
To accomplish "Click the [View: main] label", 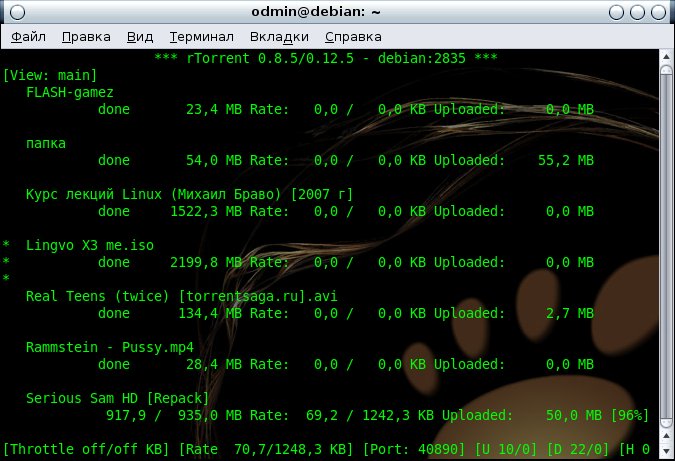I will pyautogui.click(x=50, y=75).
